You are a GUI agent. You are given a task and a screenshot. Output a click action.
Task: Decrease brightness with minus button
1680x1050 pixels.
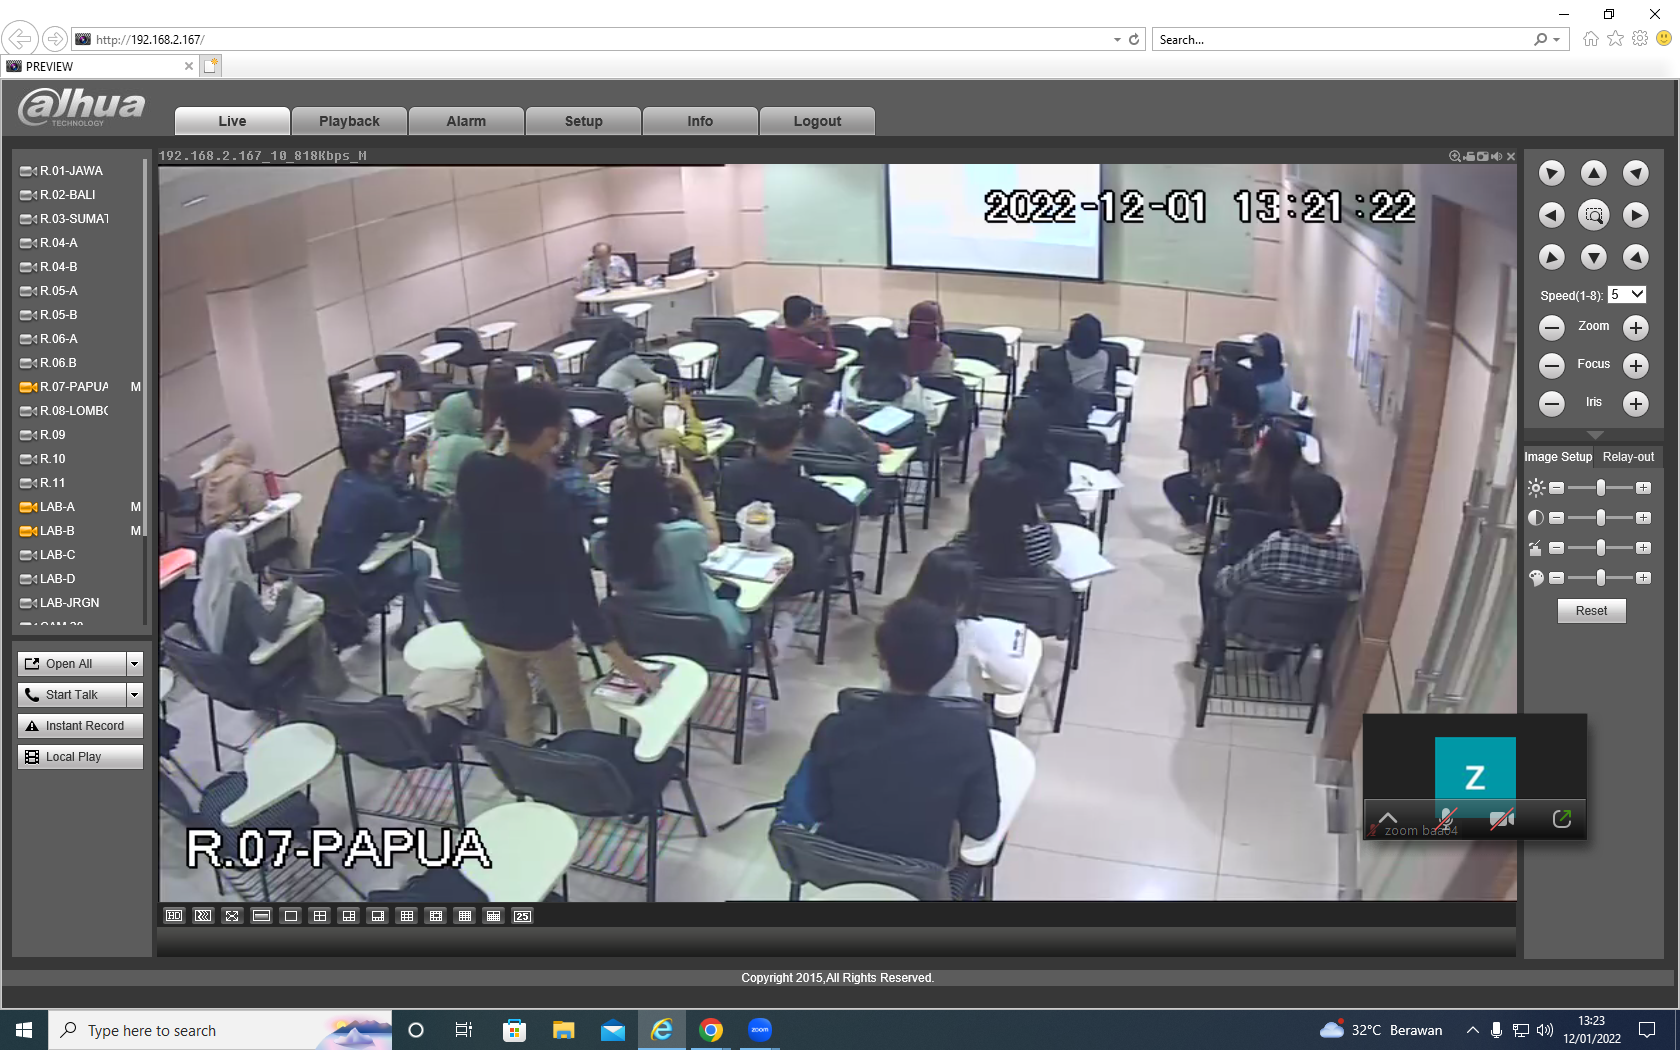[1556, 488]
